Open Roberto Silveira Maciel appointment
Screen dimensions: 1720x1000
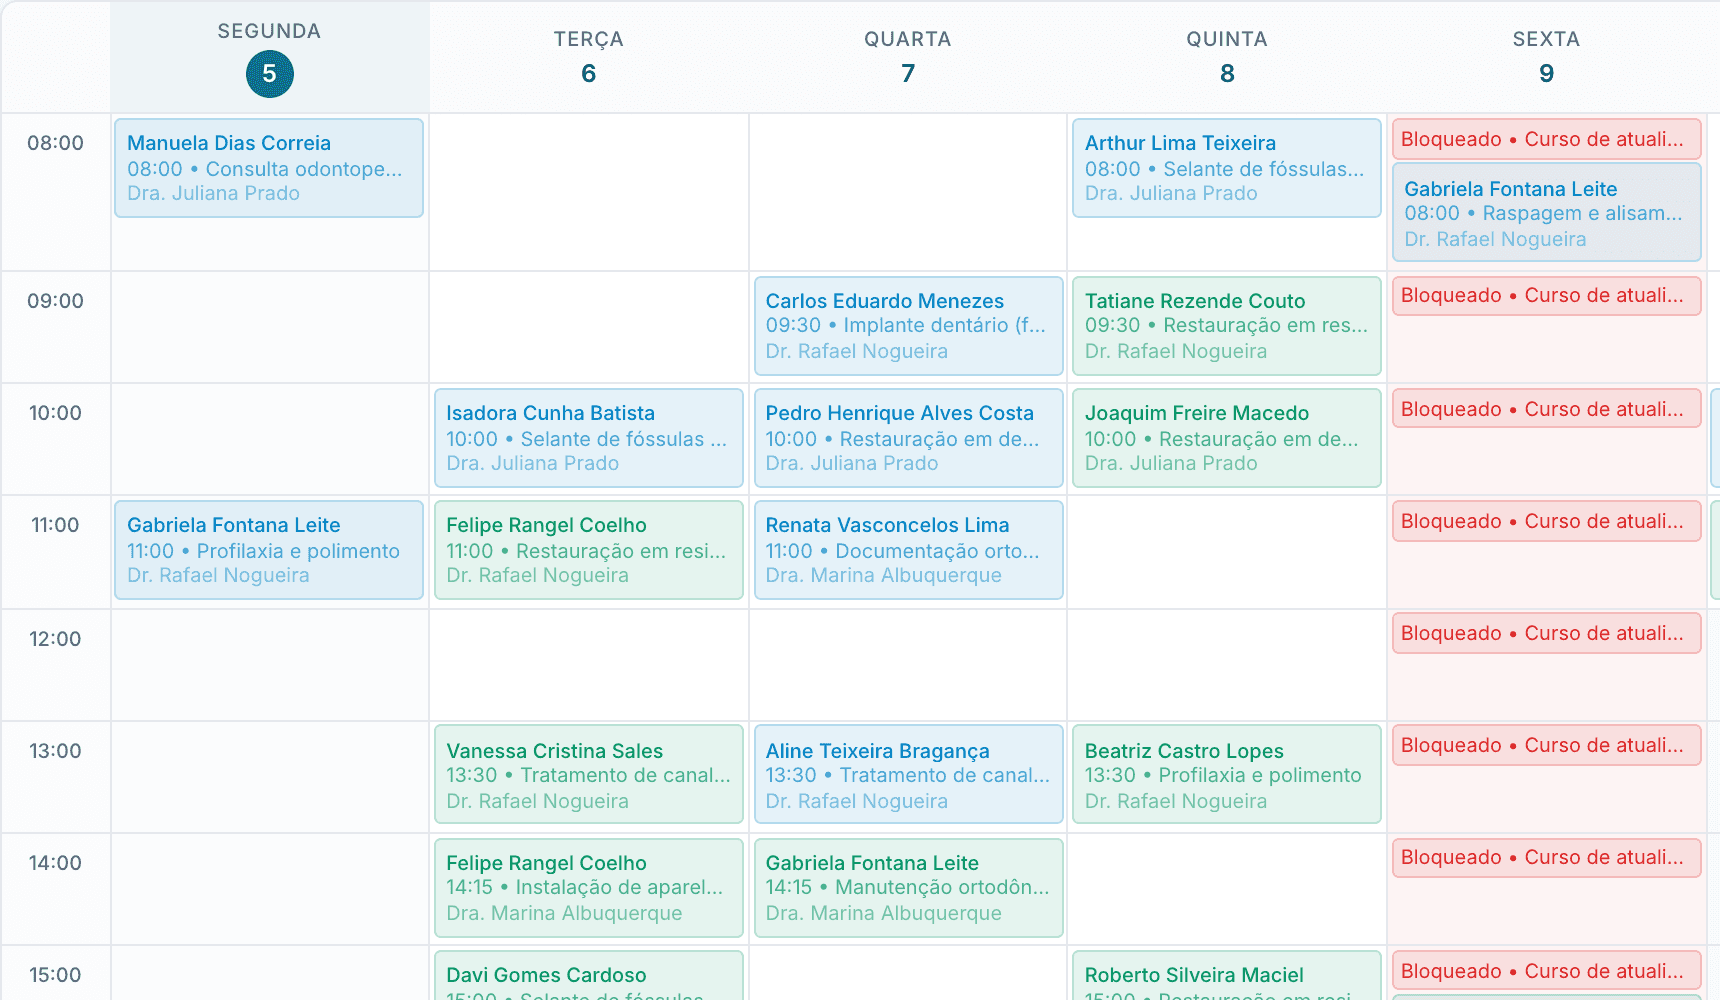pos(1227,976)
